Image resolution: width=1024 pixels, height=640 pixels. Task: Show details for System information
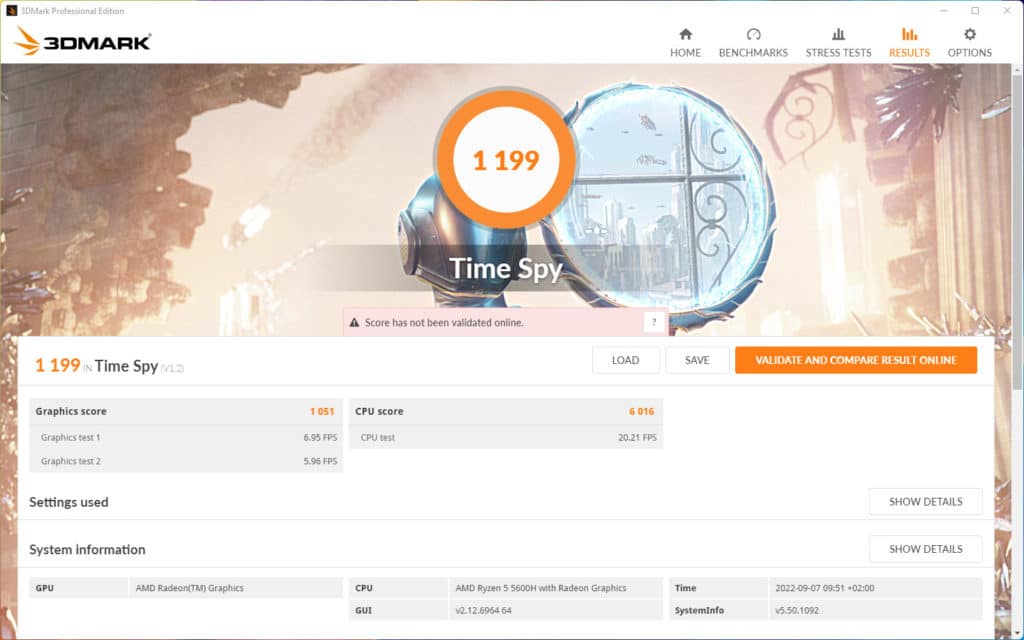[925, 549]
